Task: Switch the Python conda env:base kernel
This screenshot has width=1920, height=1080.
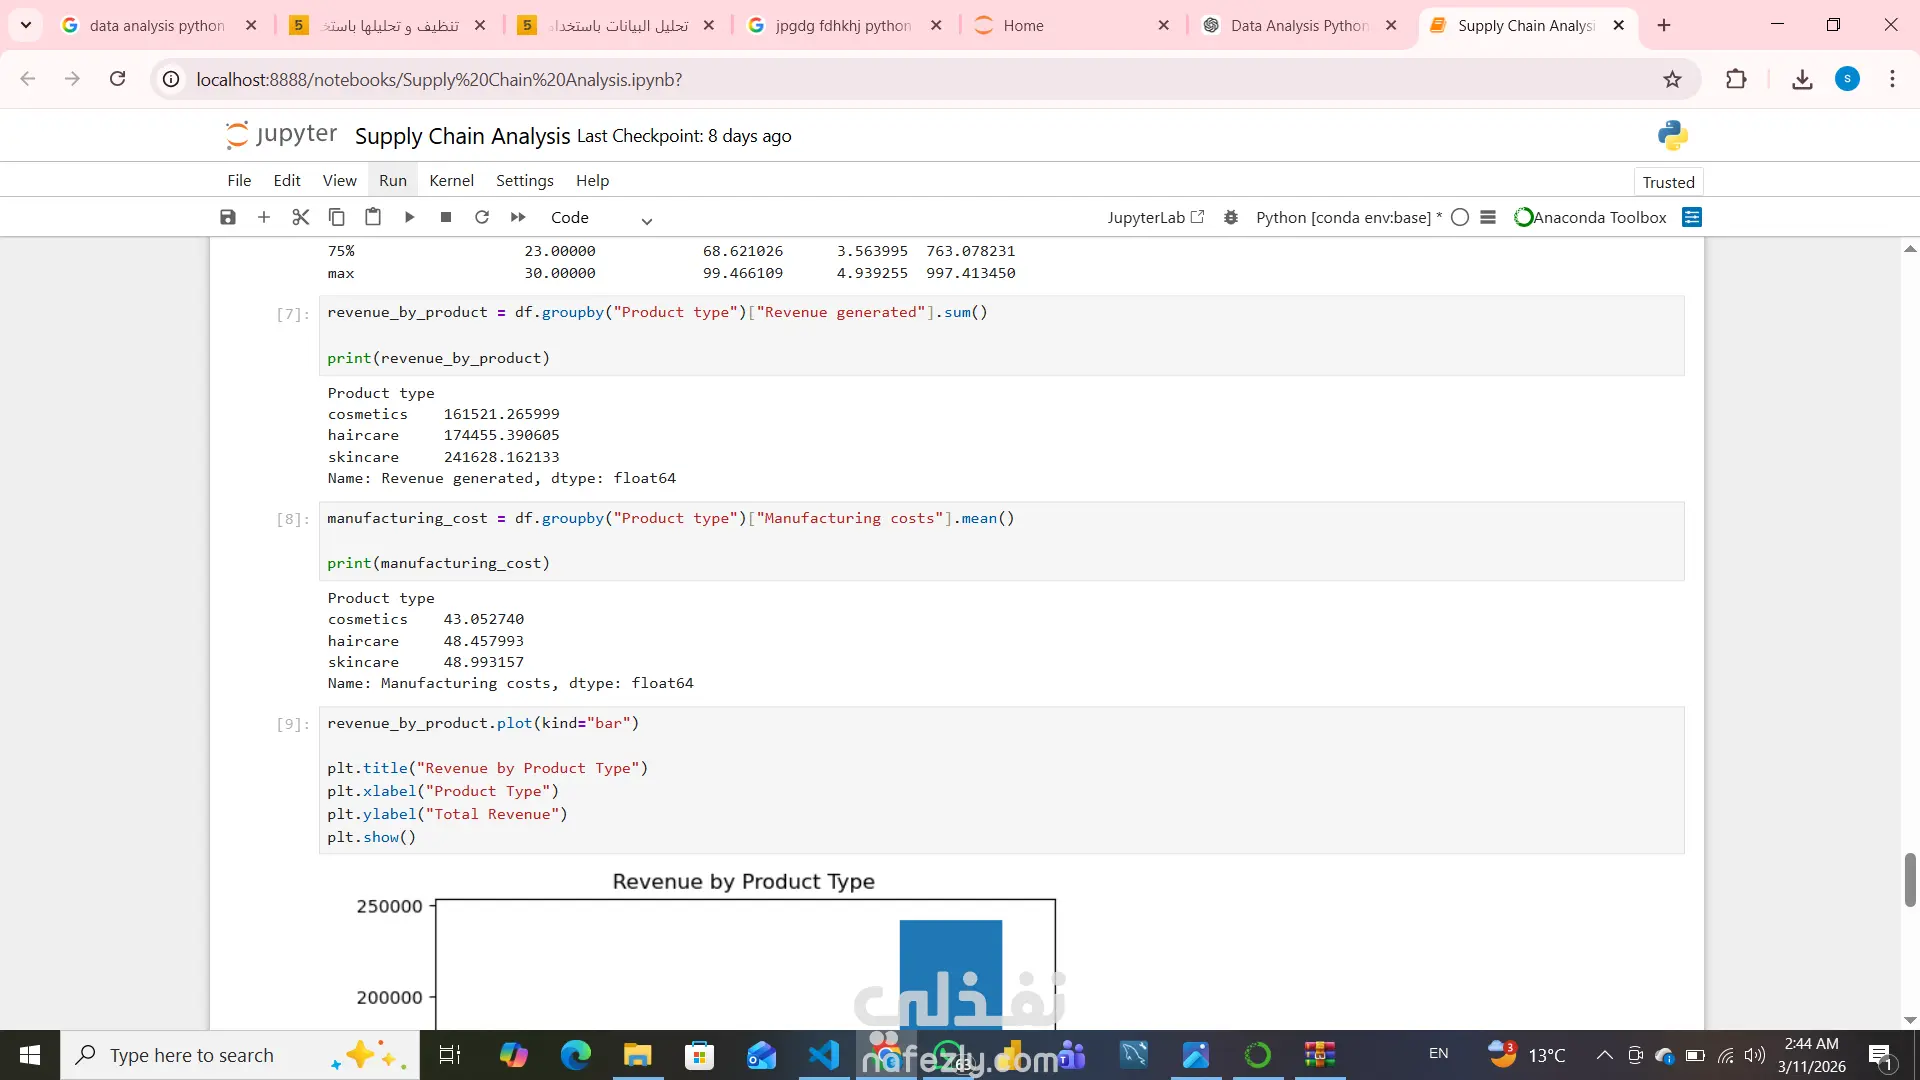Action: point(1348,217)
